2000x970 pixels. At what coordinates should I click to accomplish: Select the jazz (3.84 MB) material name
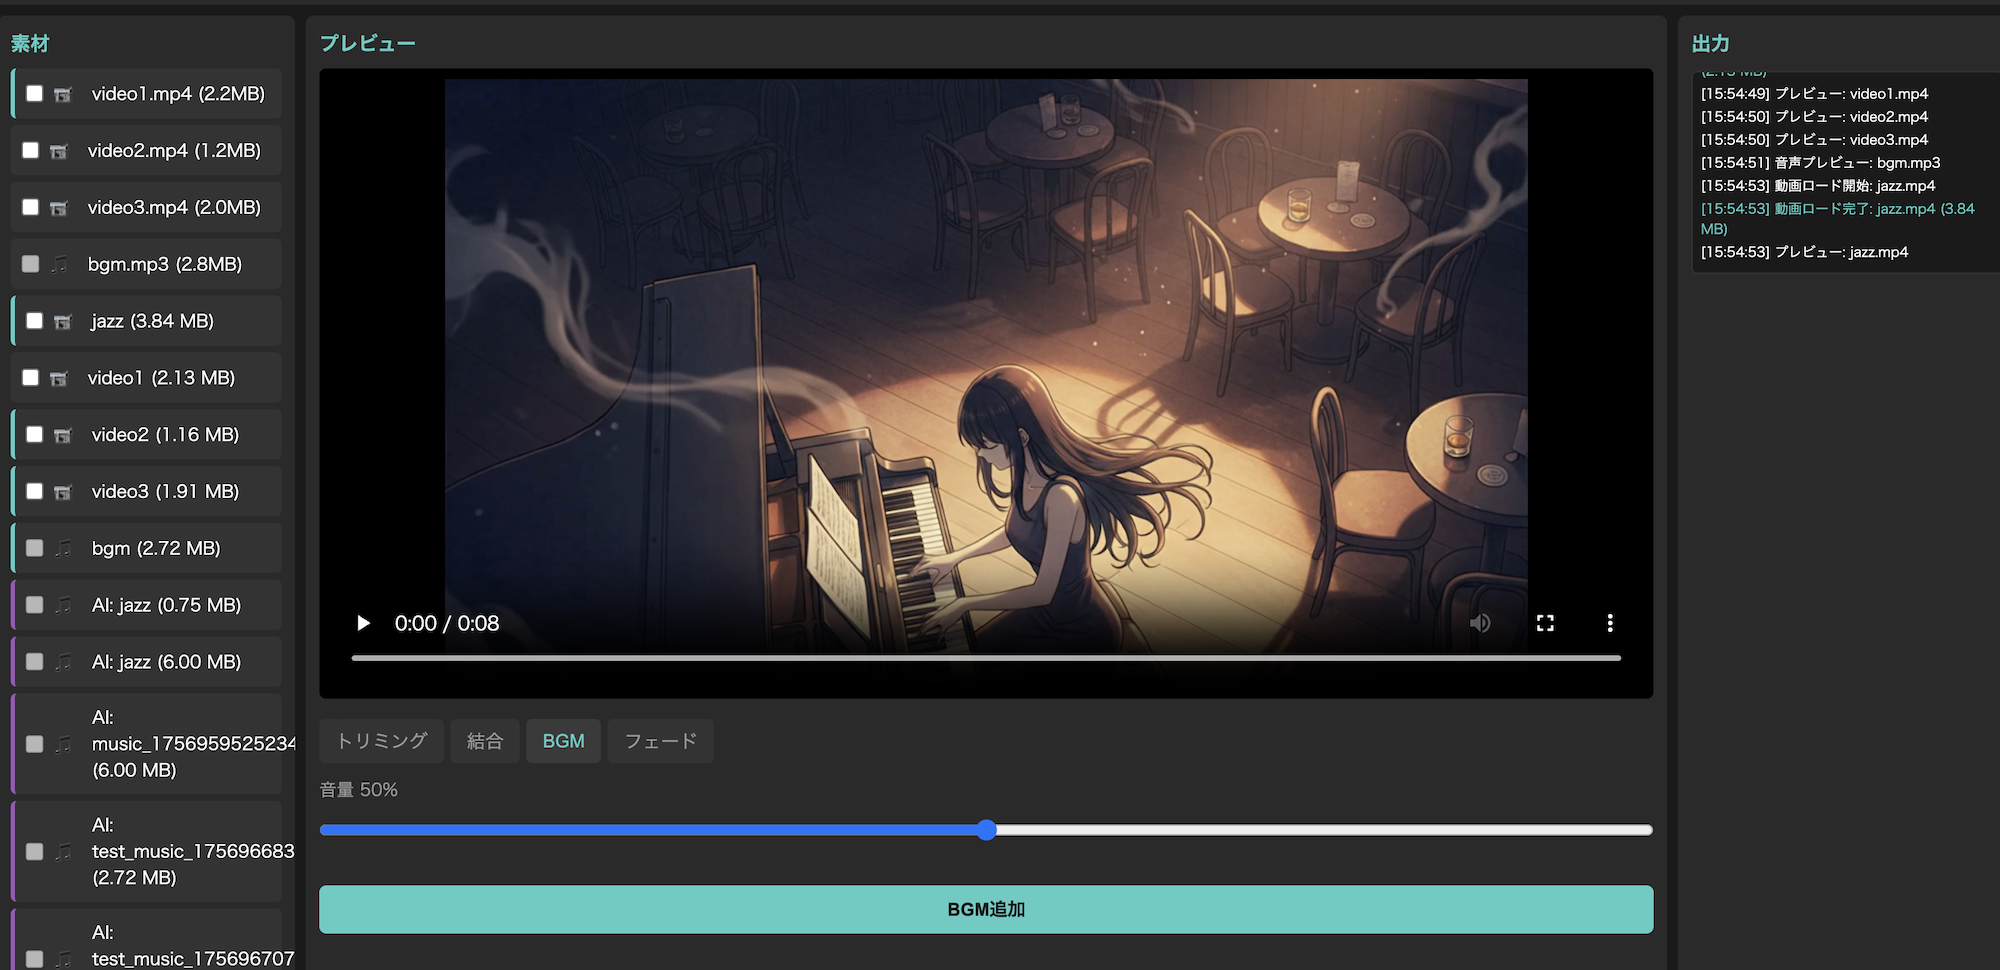pyautogui.click(x=152, y=321)
